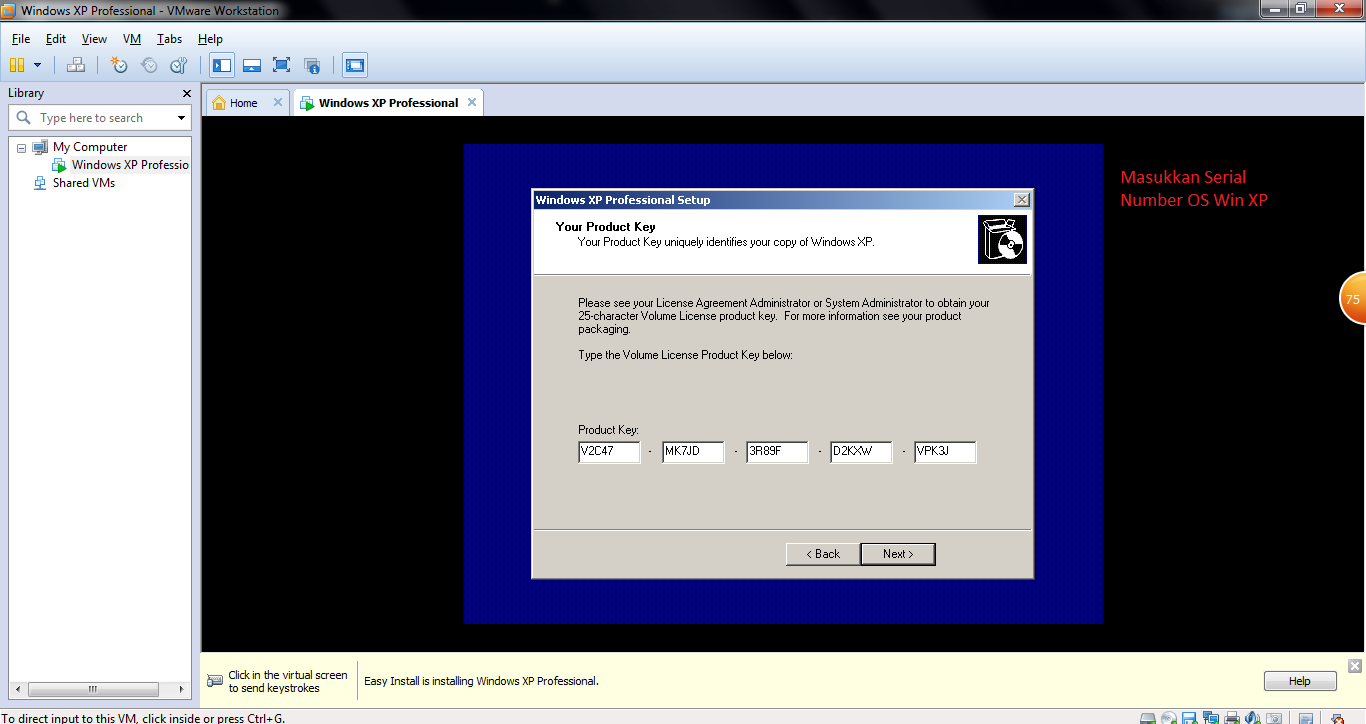1366x724 pixels.
Task: Click the fourth Product Key field D2KXW
Action: click(x=861, y=452)
